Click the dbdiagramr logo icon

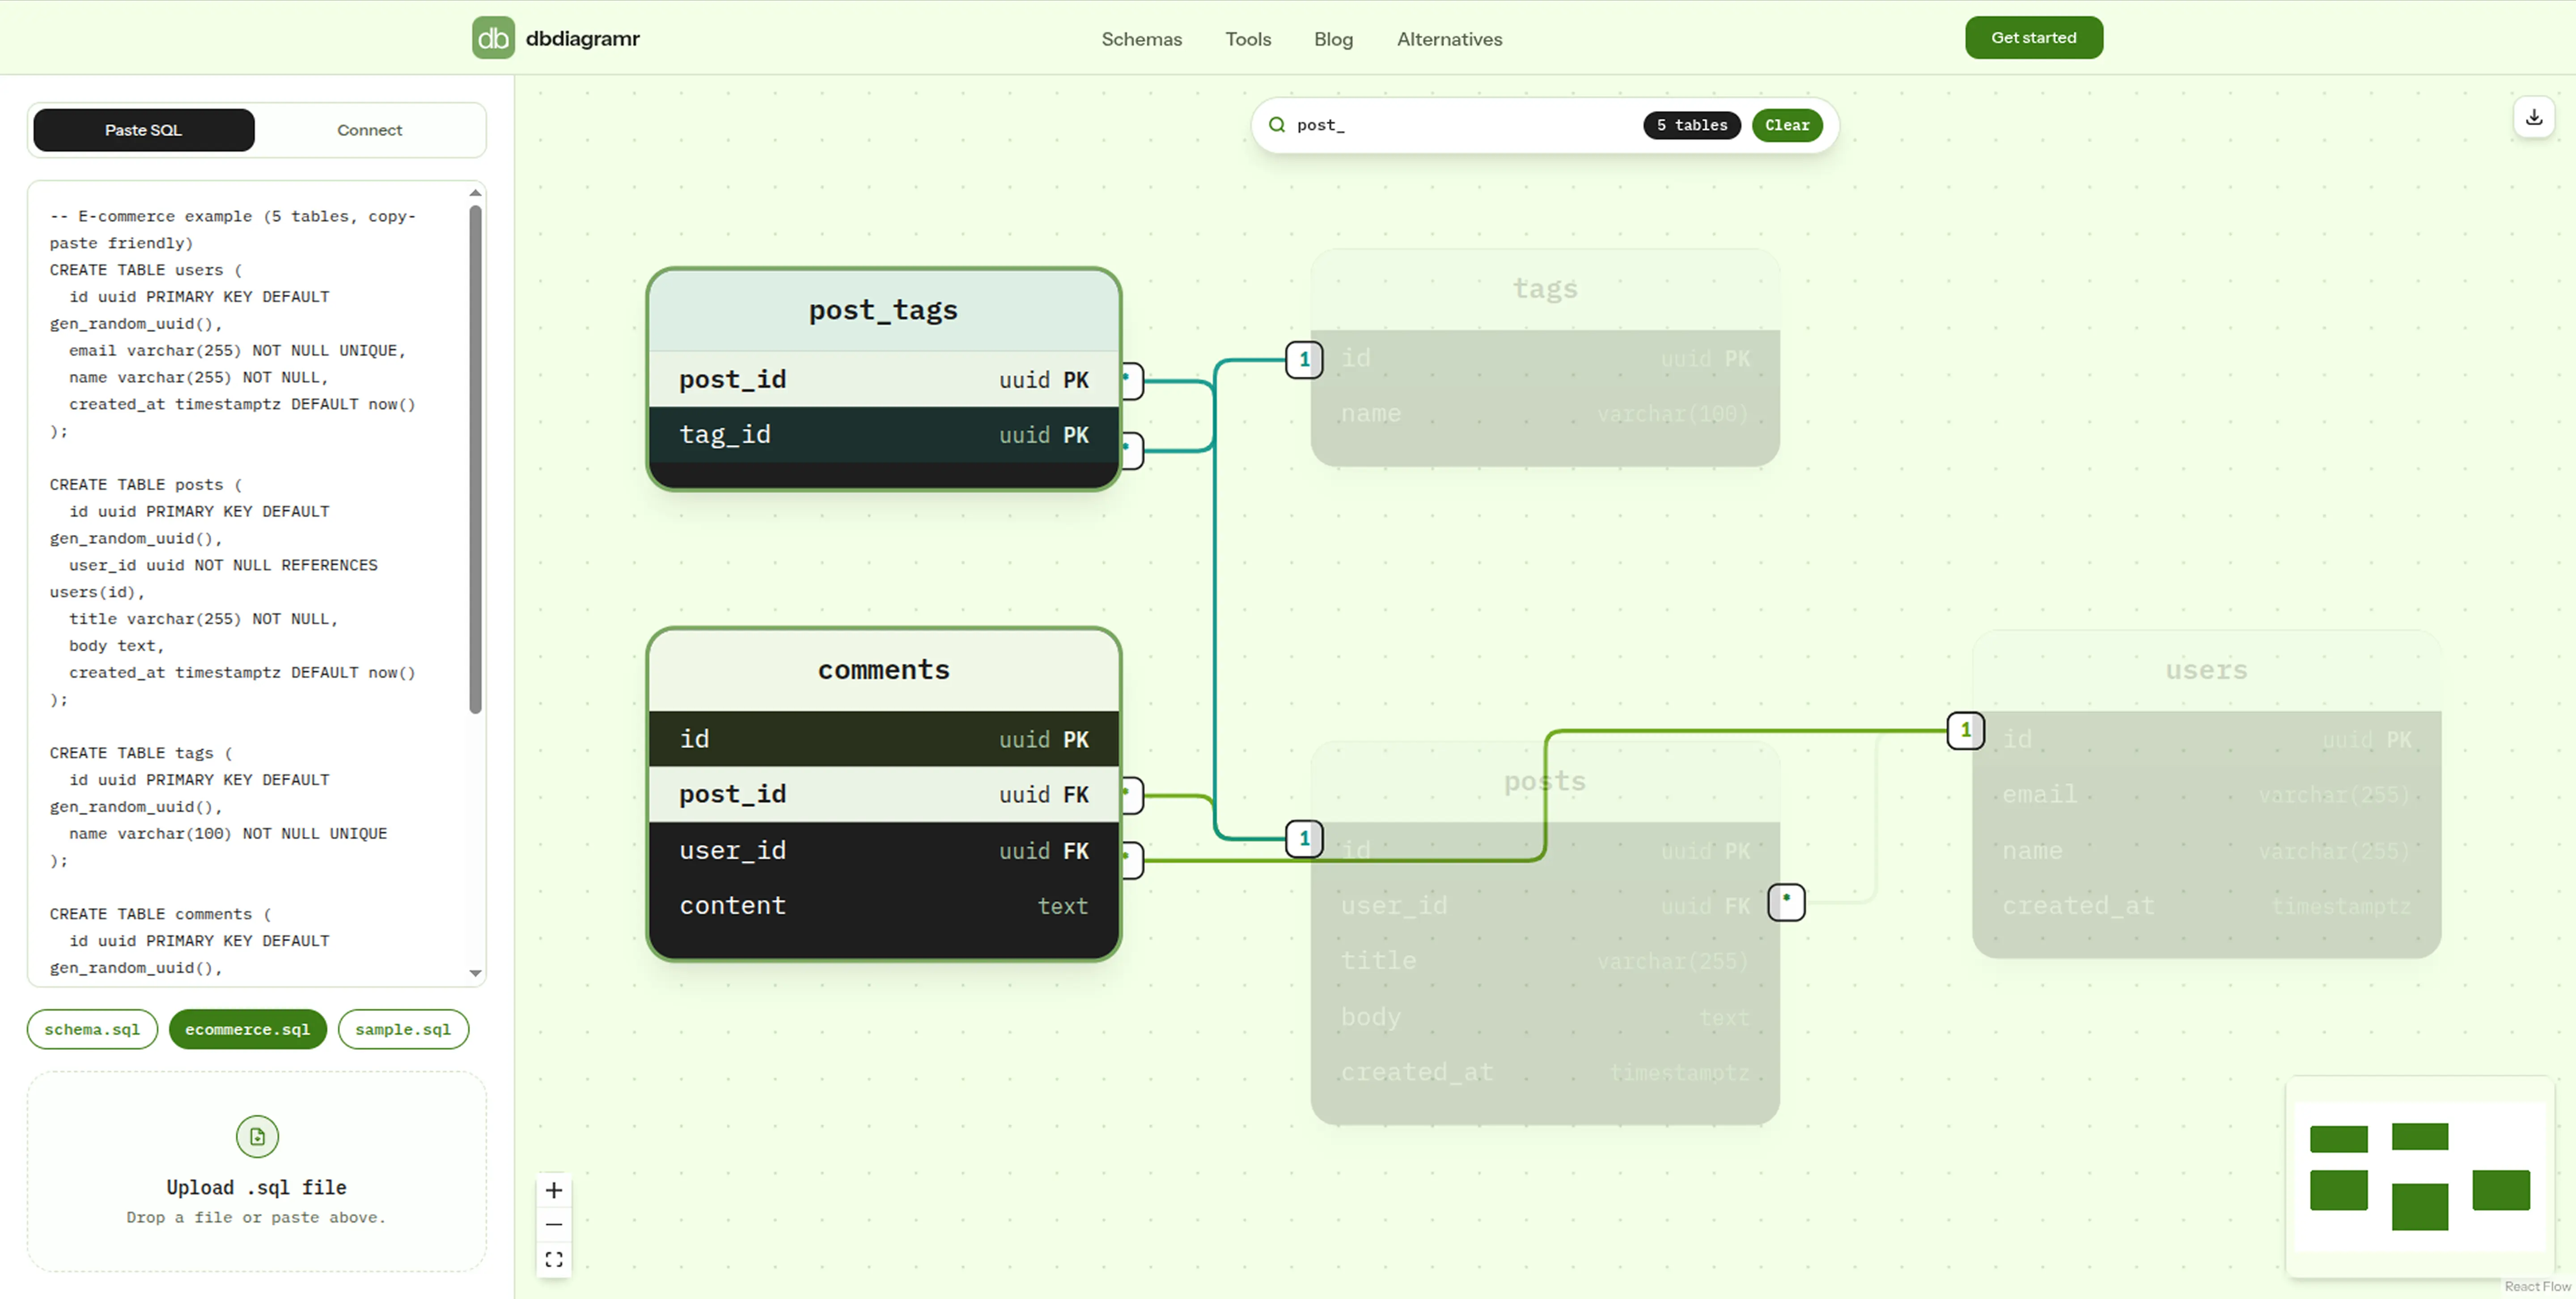tap(493, 38)
